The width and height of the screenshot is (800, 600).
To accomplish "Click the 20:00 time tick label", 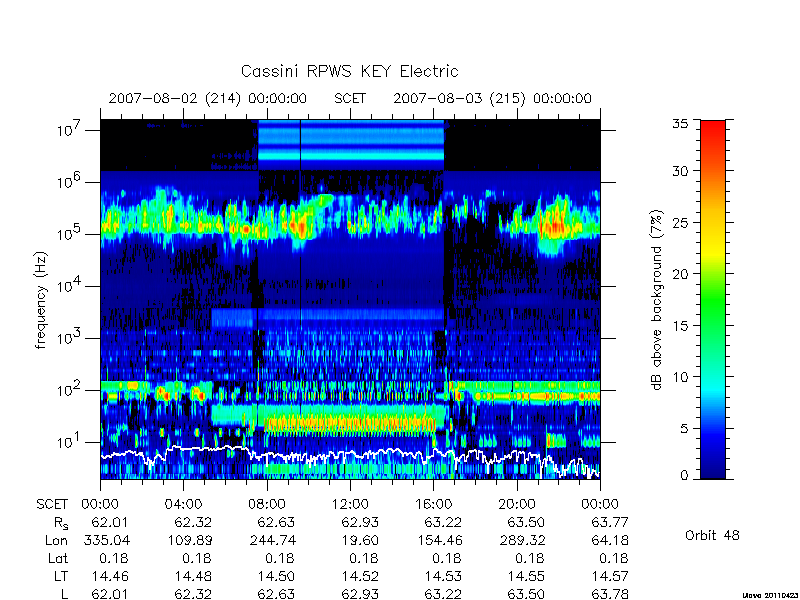I will [x=517, y=504].
